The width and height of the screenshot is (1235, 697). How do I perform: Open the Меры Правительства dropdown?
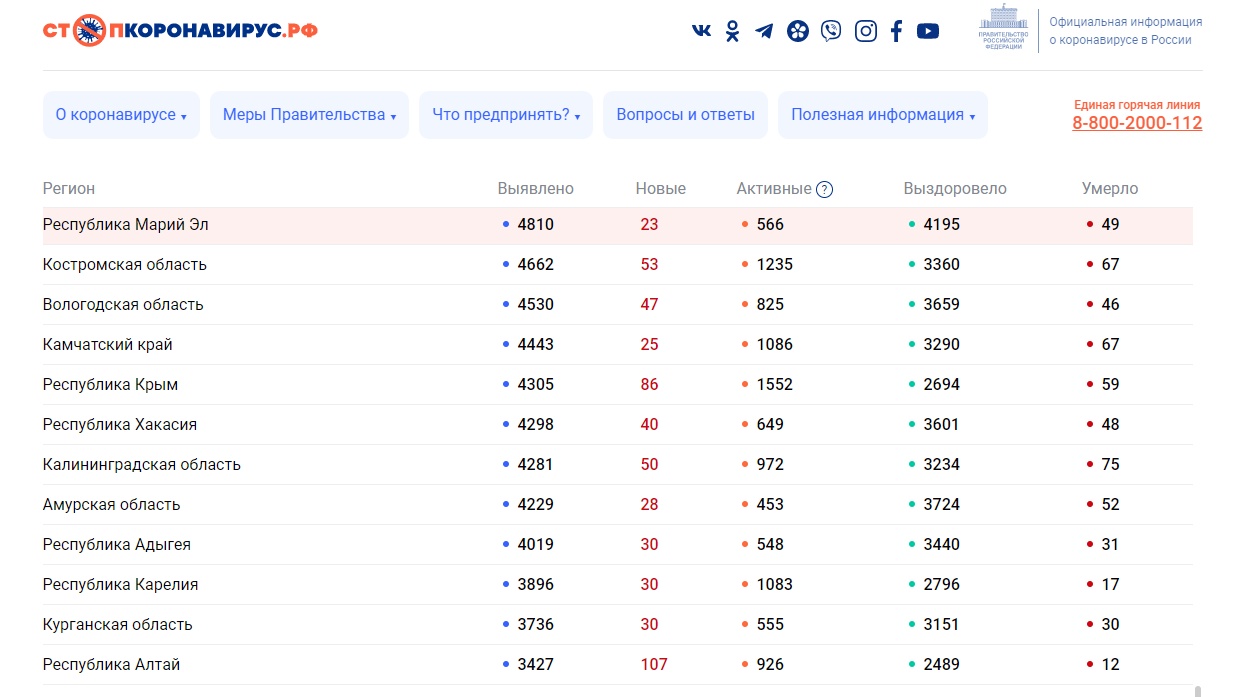click(309, 115)
